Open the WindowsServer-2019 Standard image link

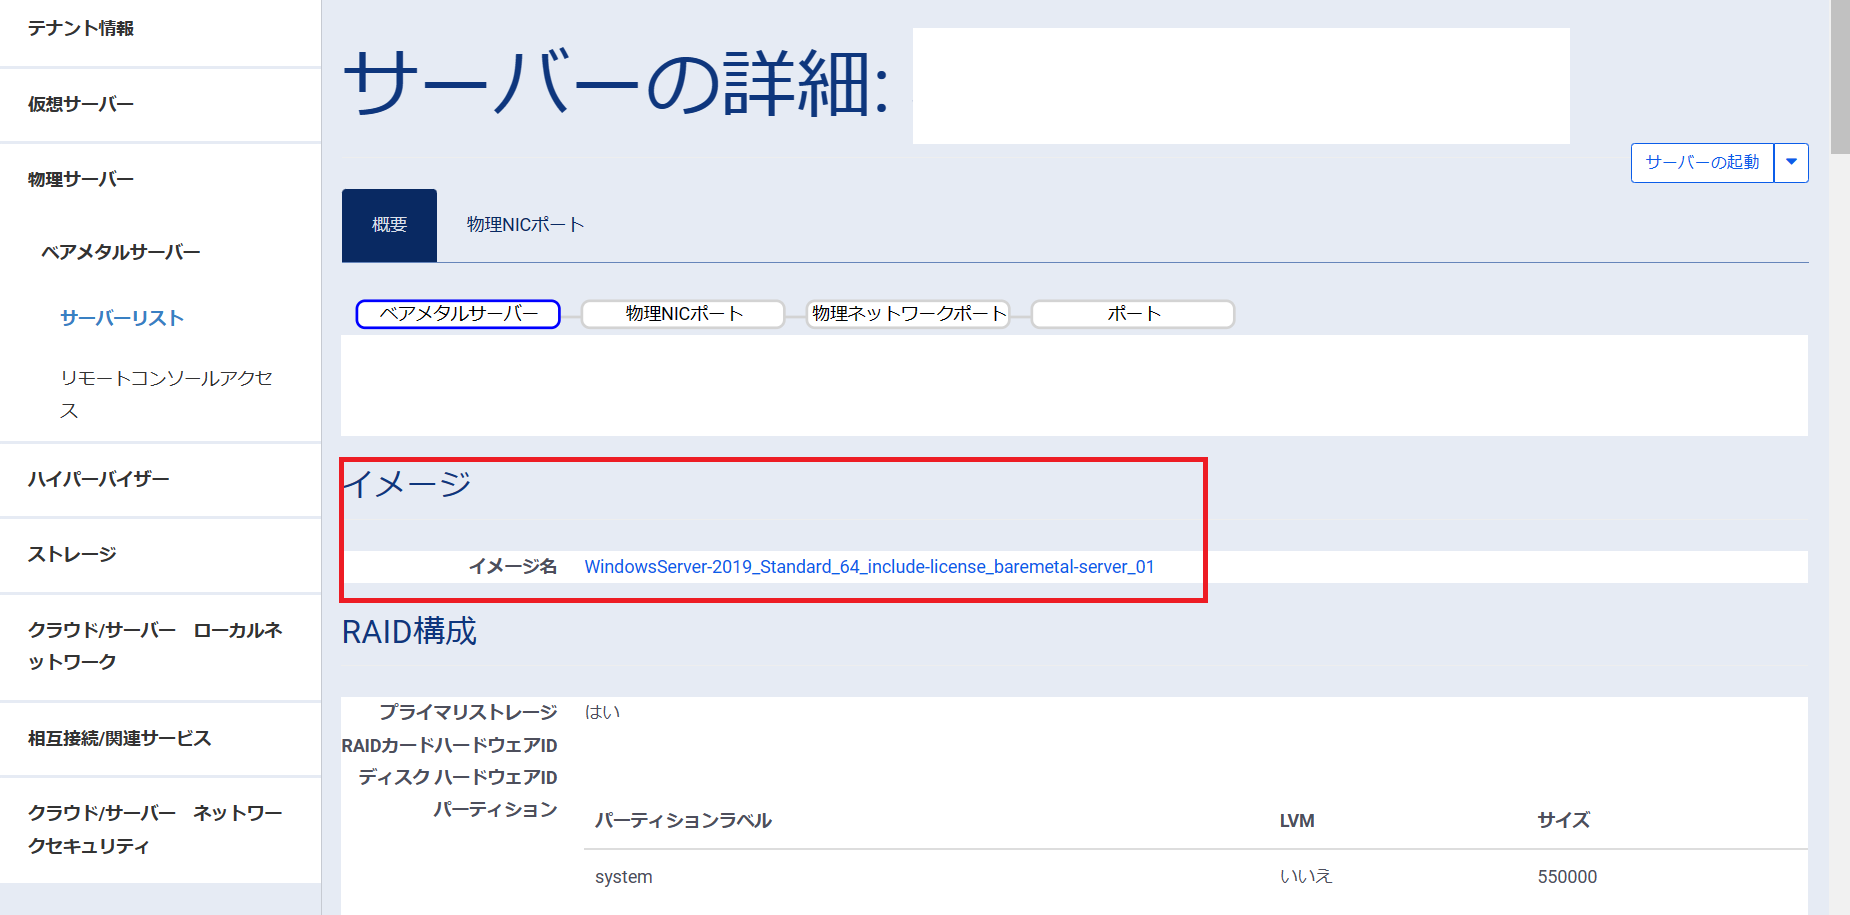pos(869,566)
